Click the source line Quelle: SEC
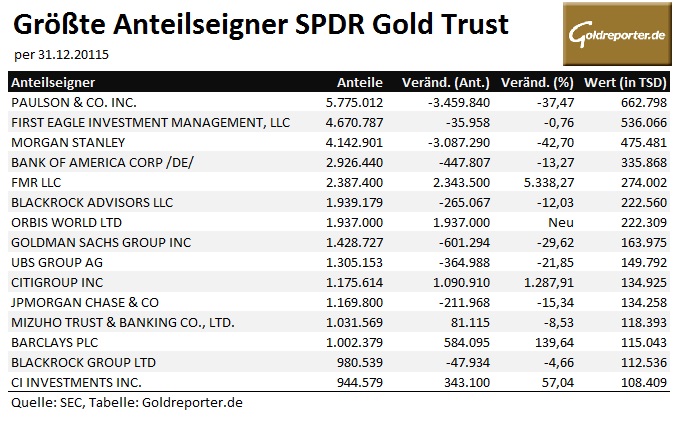681x422 pixels. click(x=126, y=402)
